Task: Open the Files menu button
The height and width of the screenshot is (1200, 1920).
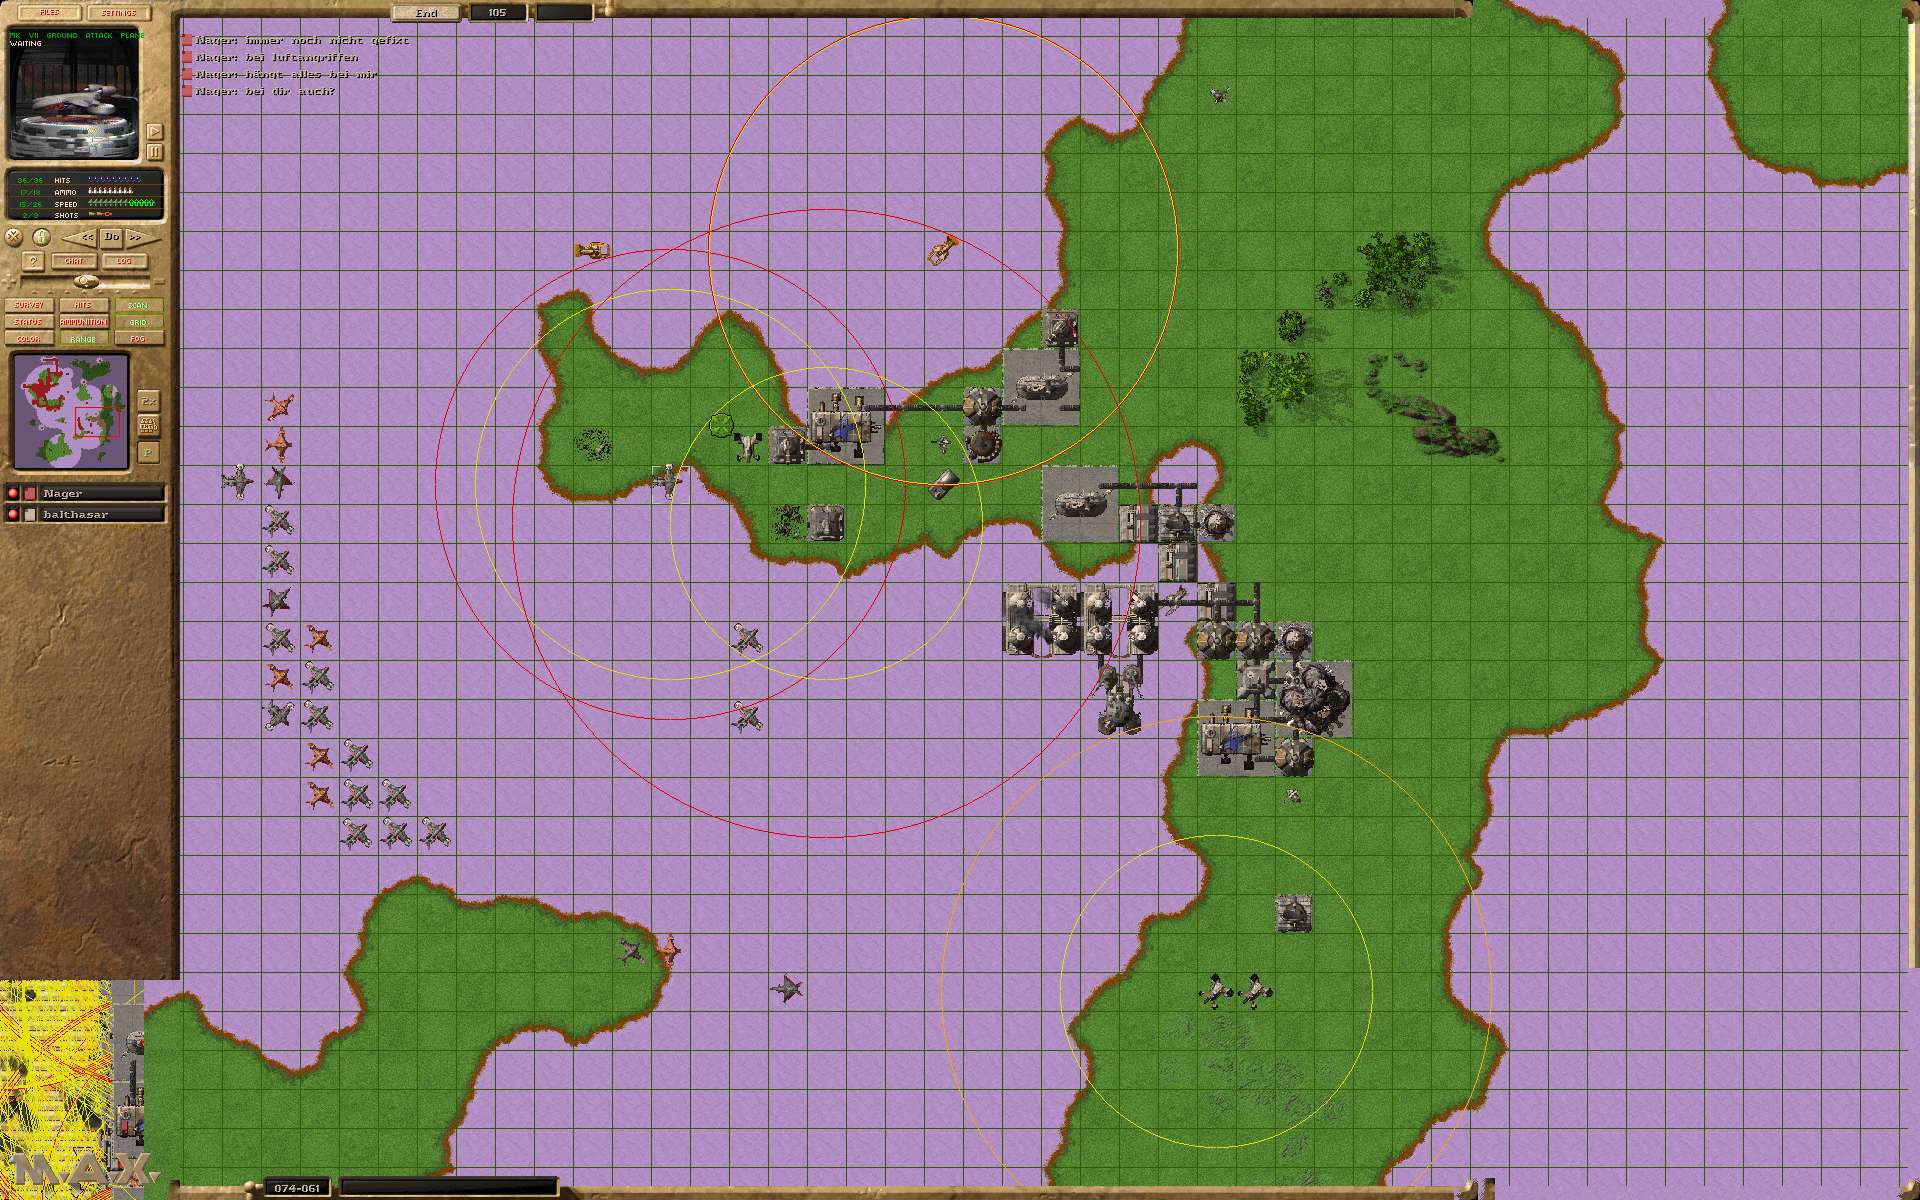Action: point(49,13)
